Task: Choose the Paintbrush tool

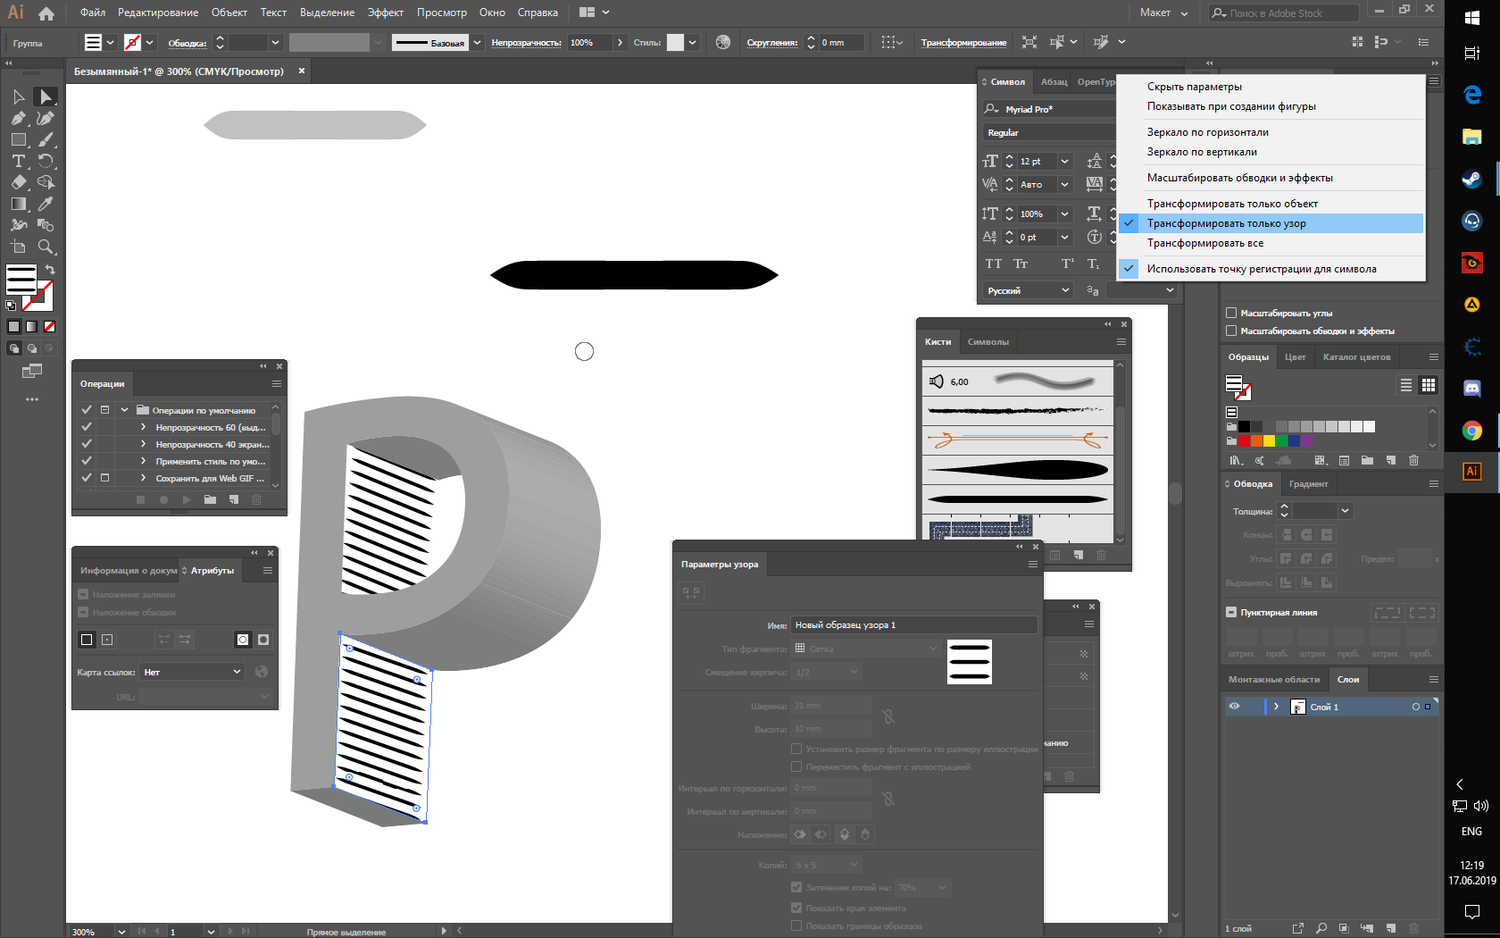Action: coord(45,140)
